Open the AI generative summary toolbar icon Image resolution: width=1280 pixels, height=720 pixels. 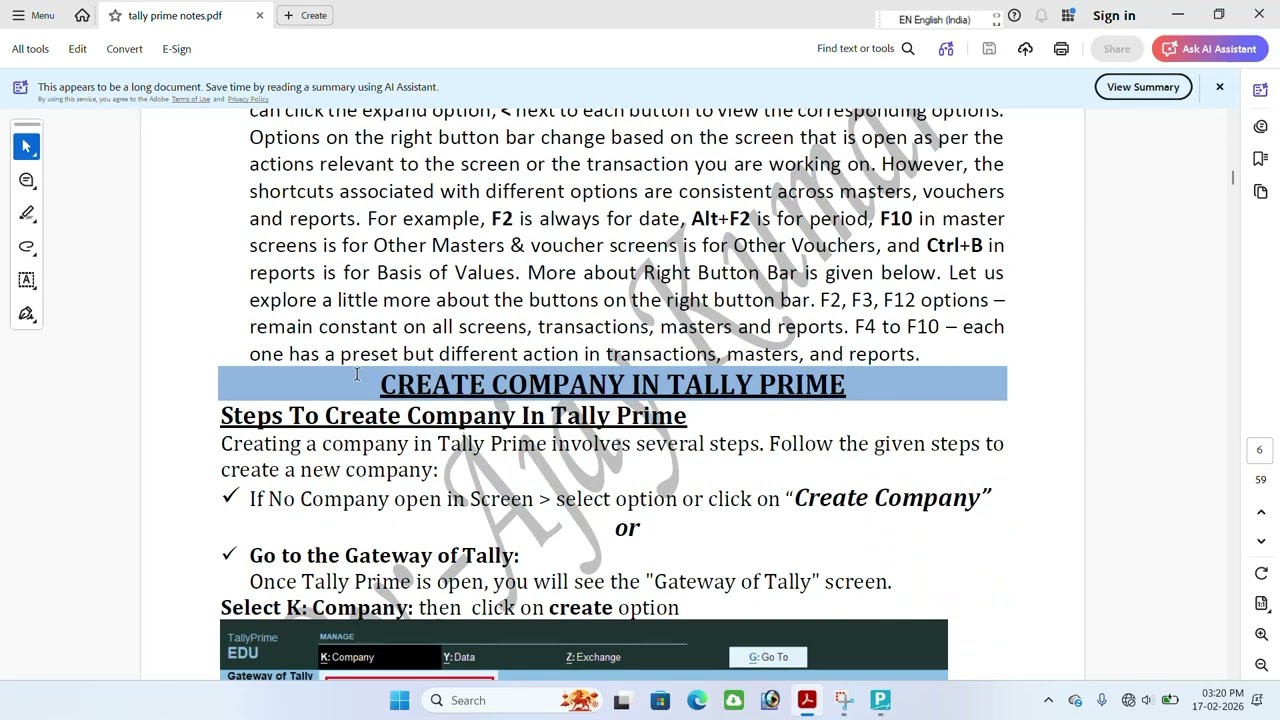[x=946, y=49]
